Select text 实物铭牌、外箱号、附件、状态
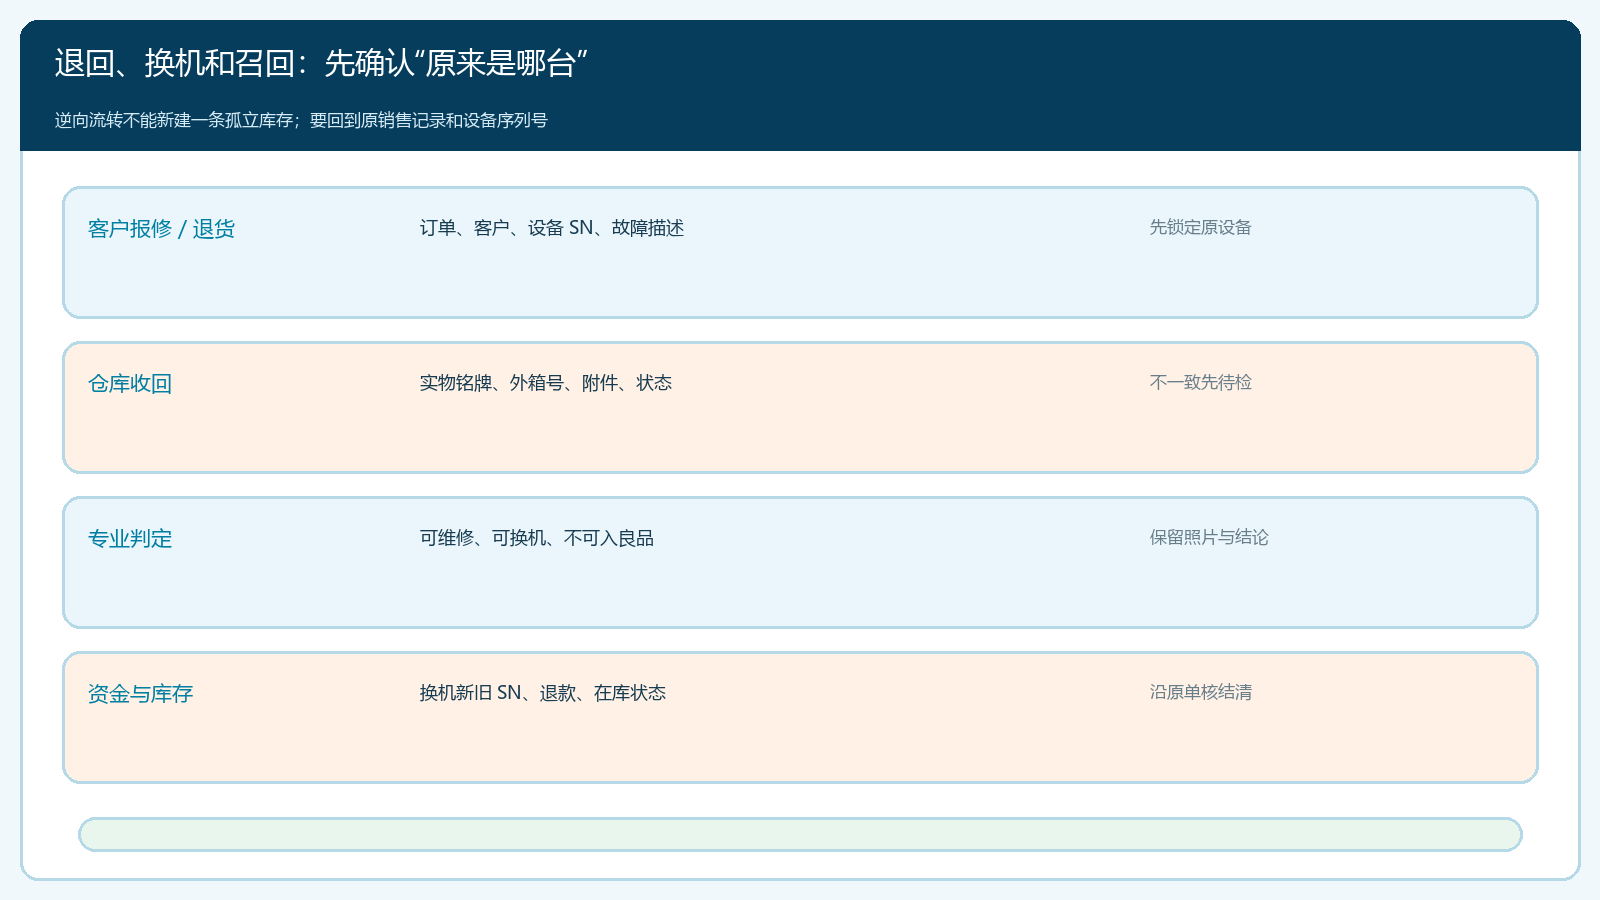Image resolution: width=1600 pixels, height=900 pixels. [546, 383]
